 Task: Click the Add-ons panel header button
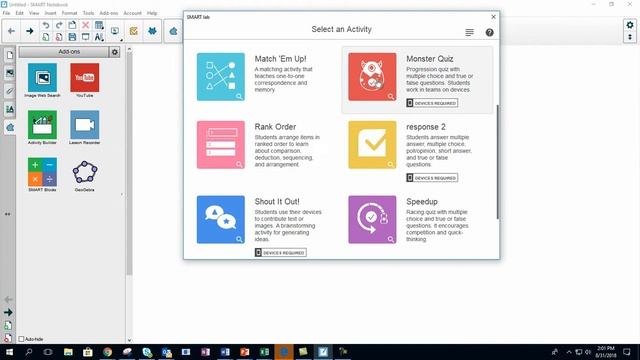point(64,52)
